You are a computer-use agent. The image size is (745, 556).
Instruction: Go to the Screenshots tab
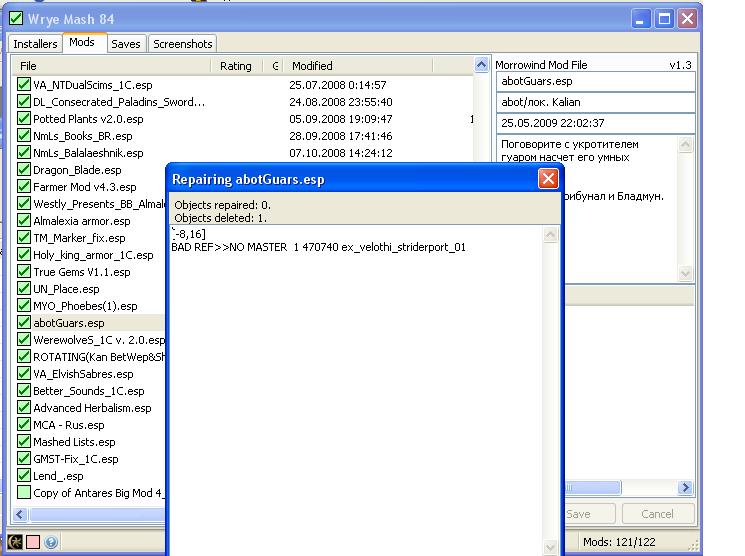pos(182,44)
